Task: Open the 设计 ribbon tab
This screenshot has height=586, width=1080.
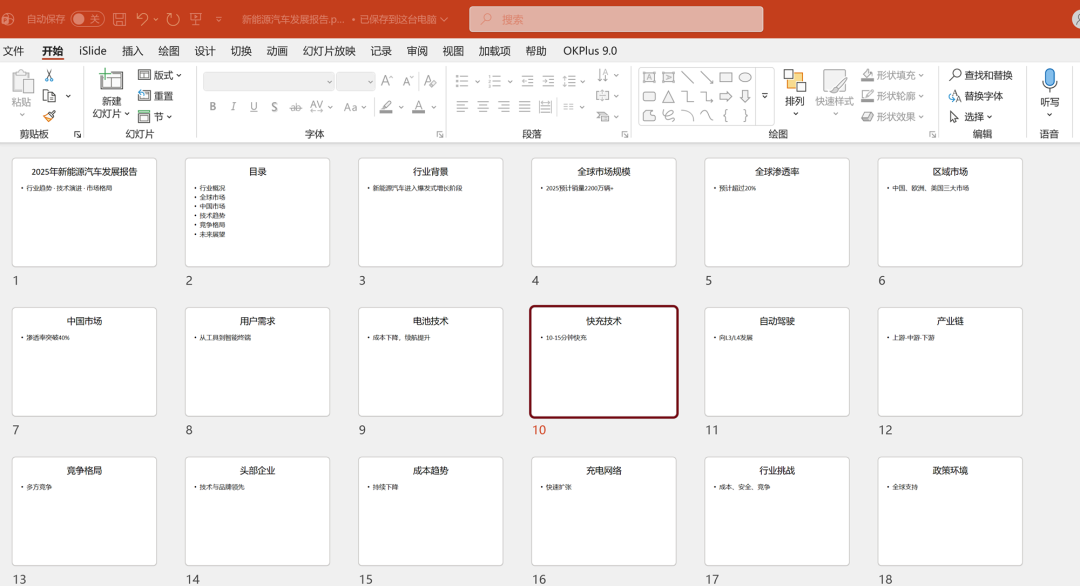Action: click(205, 51)
